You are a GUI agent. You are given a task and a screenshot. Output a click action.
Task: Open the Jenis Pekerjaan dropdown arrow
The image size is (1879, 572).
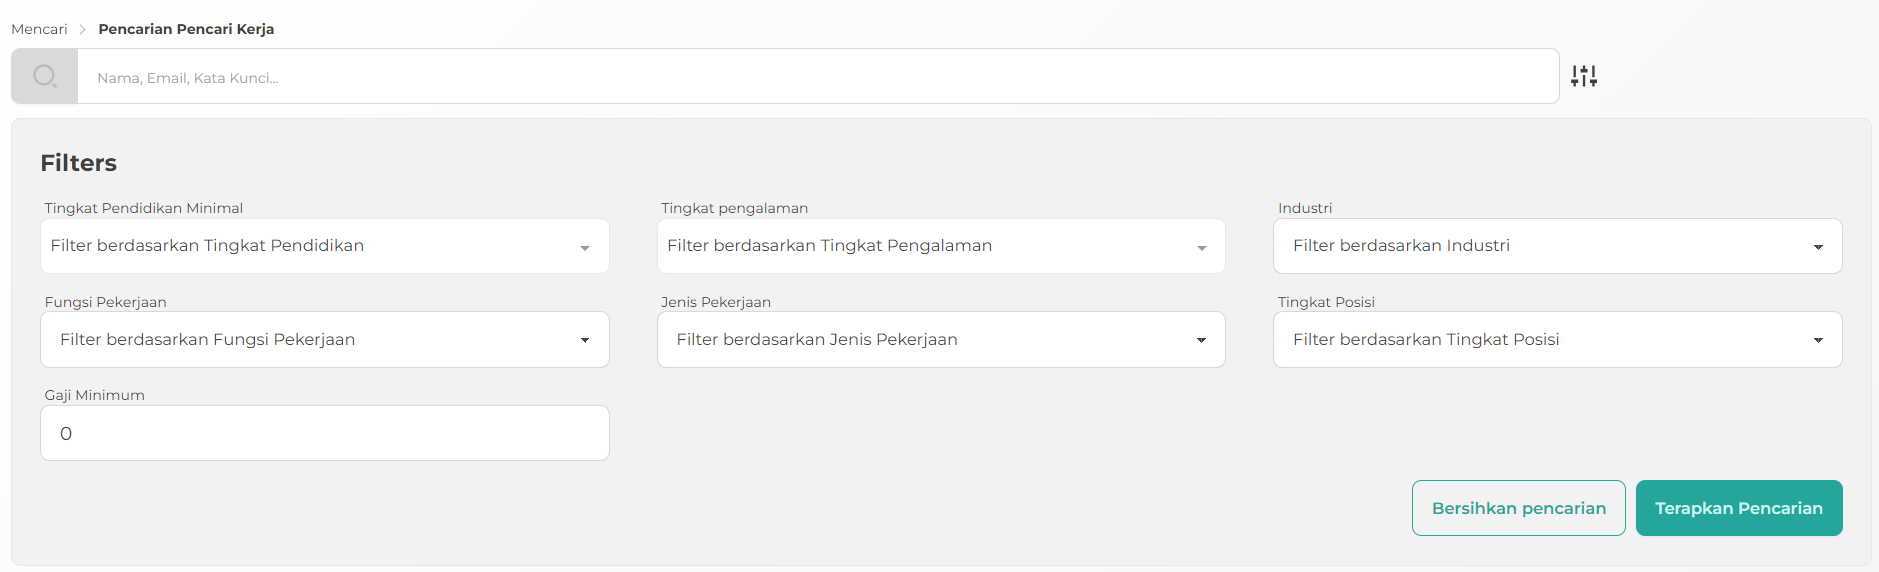[x=1201, y=340]
